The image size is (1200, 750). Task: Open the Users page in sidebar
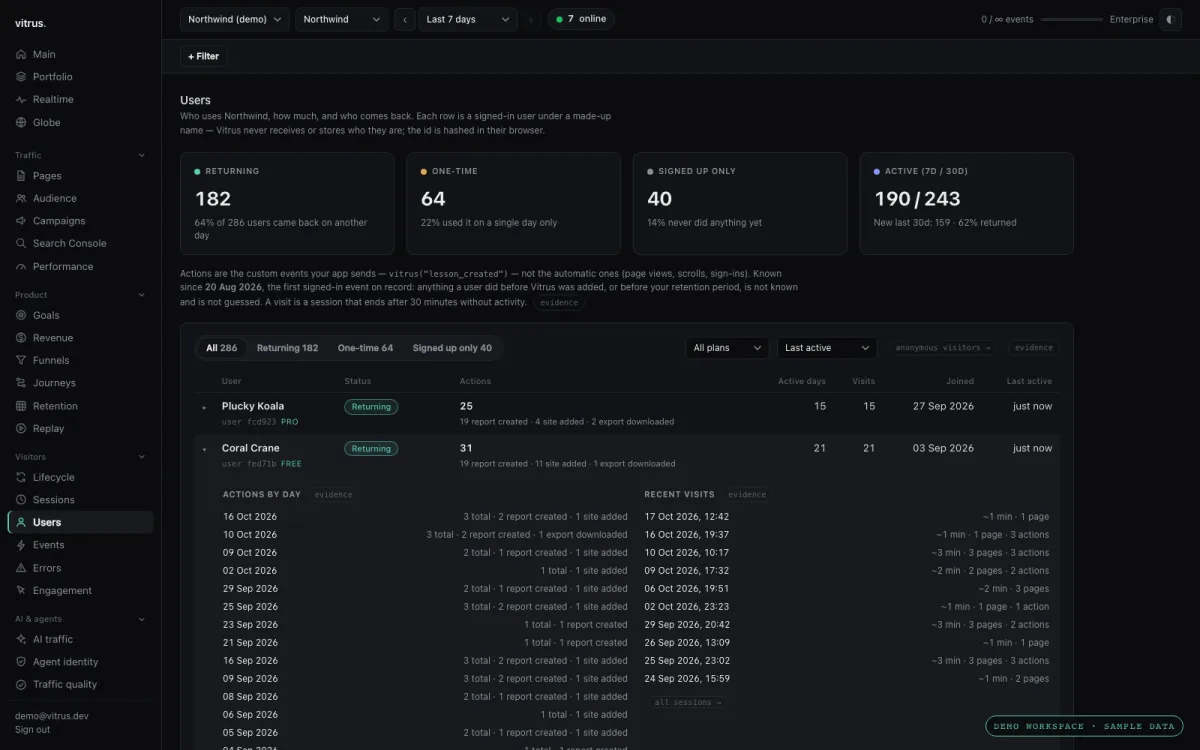tap(81, 522)
